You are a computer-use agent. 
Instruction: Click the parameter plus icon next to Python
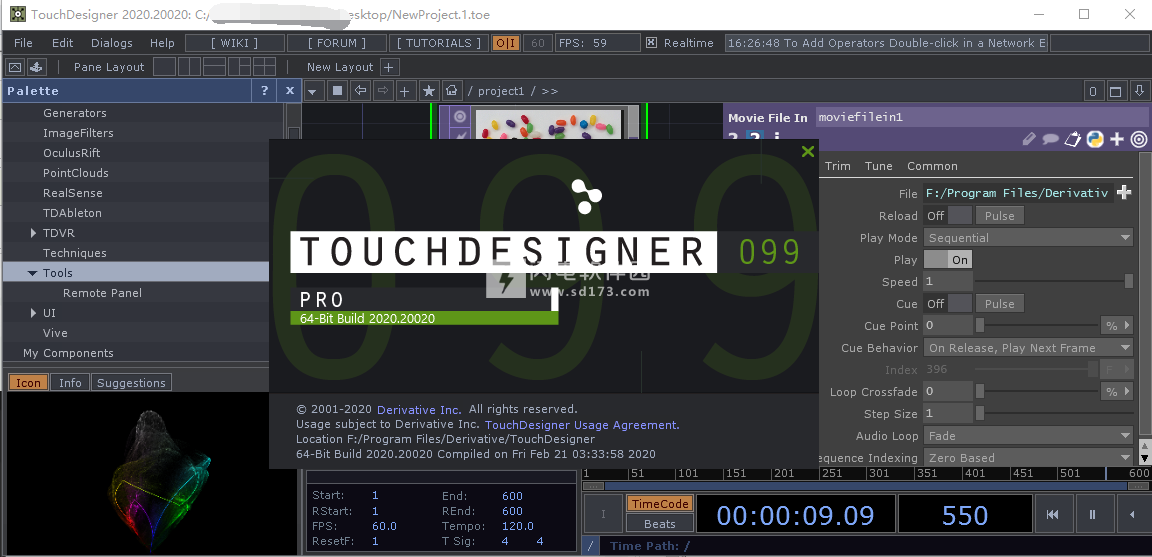(x=1117, y=139)
